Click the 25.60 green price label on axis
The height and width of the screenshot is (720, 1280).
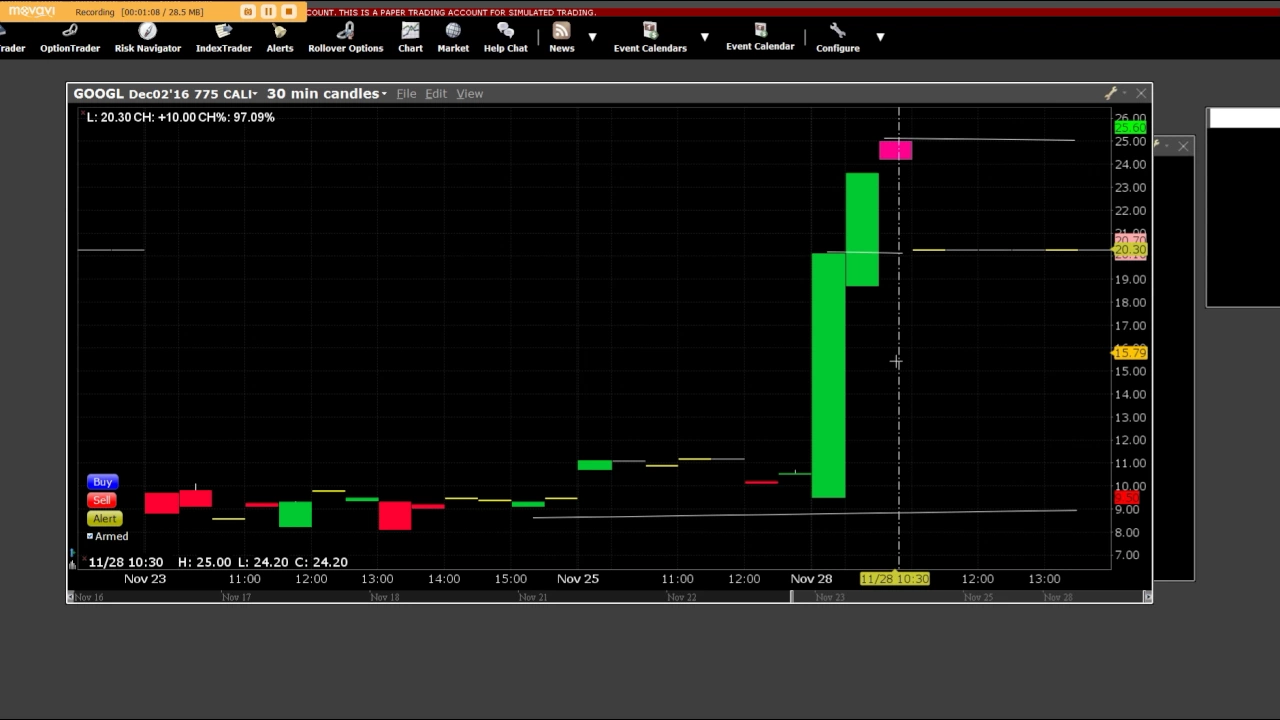coord(1130,128)
